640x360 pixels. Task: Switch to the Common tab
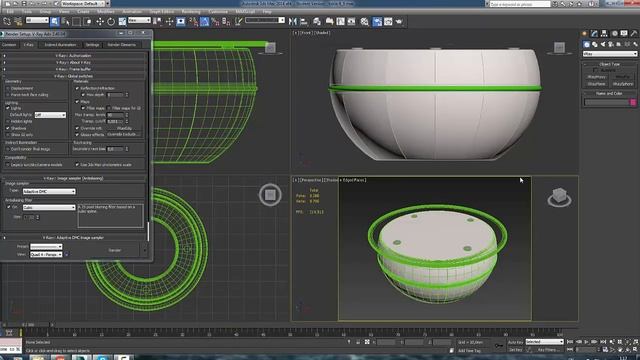(x=9, y=45)
